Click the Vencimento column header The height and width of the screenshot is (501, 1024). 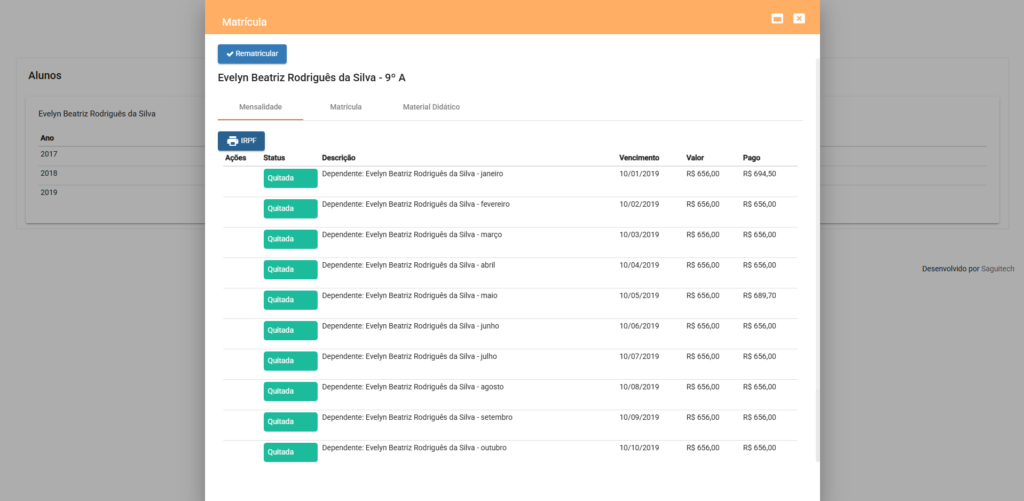pyautogui.click(x=639, y=158)
